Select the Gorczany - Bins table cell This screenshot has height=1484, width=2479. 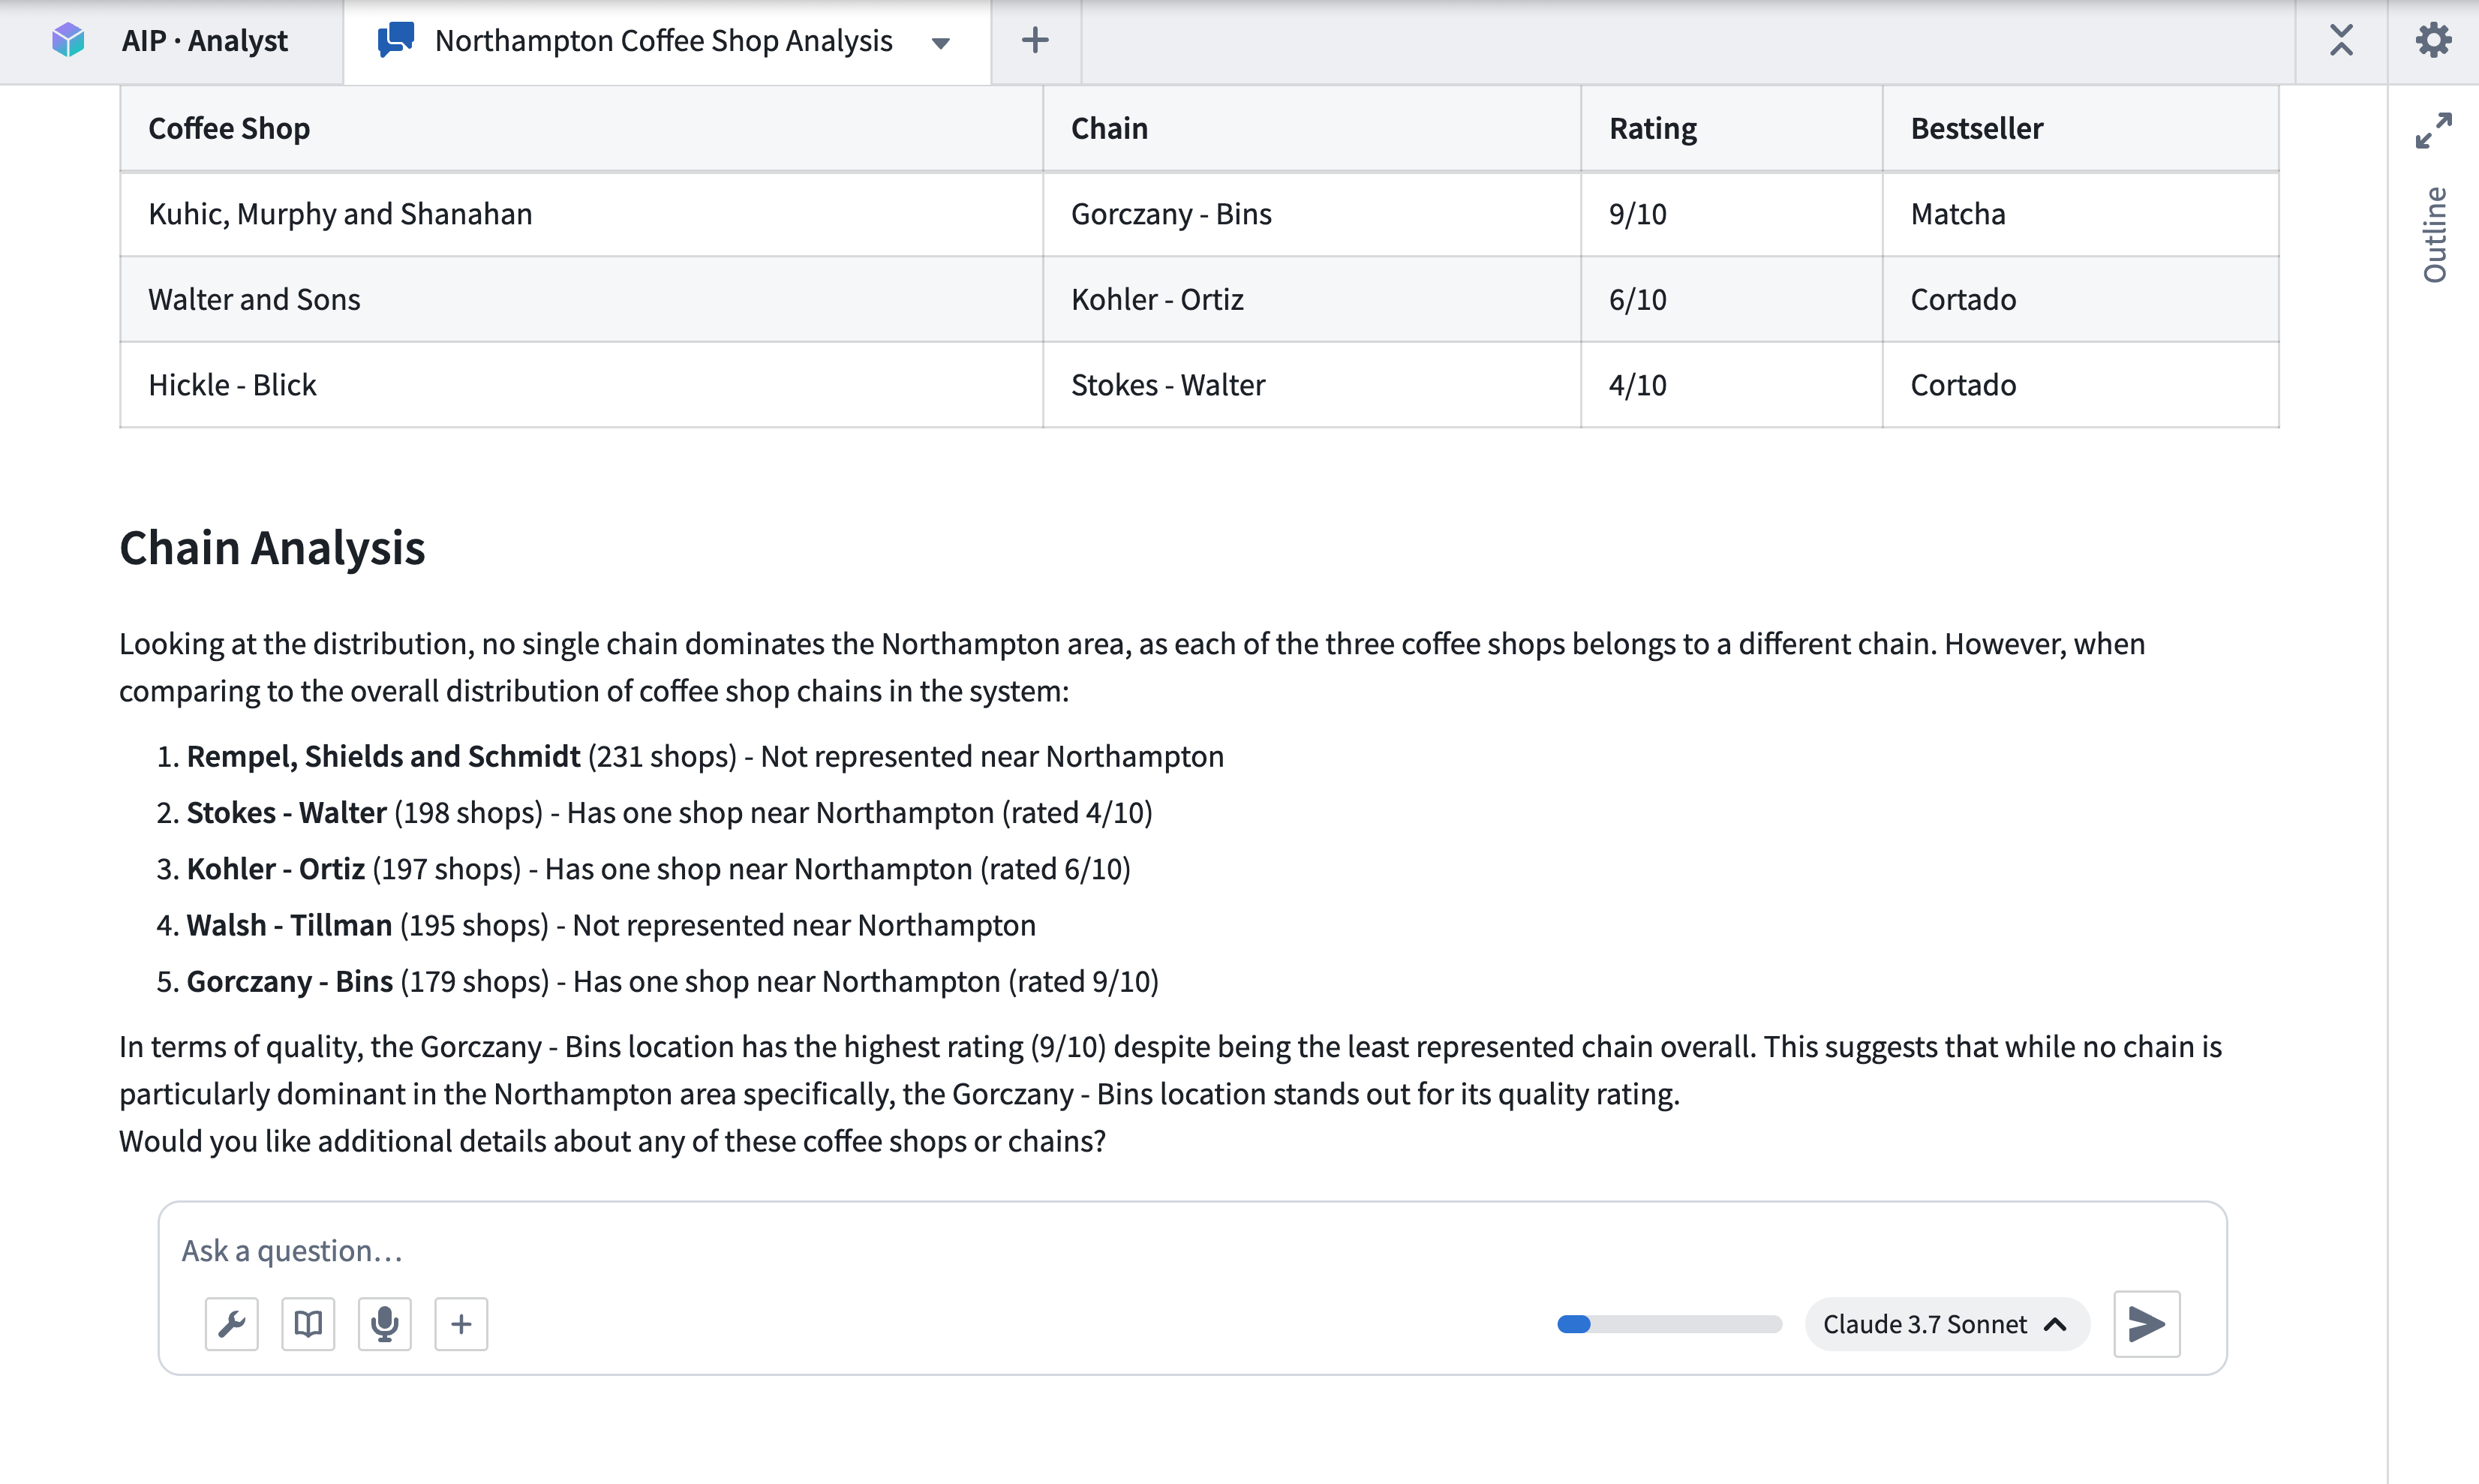coord(1171,213)
